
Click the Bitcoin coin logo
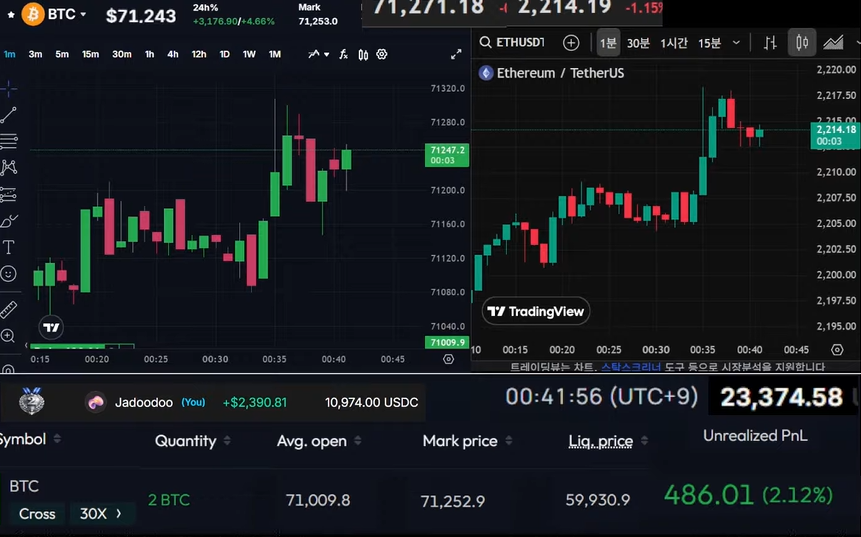tap(32, 14)
